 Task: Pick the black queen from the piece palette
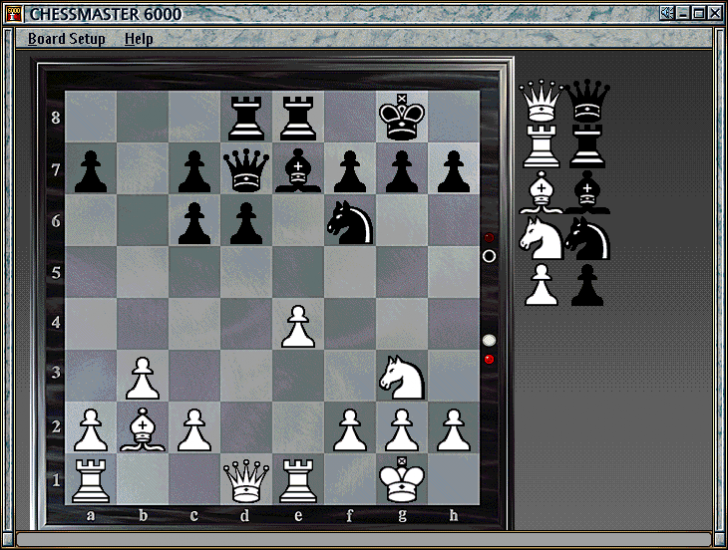(587, 101)
